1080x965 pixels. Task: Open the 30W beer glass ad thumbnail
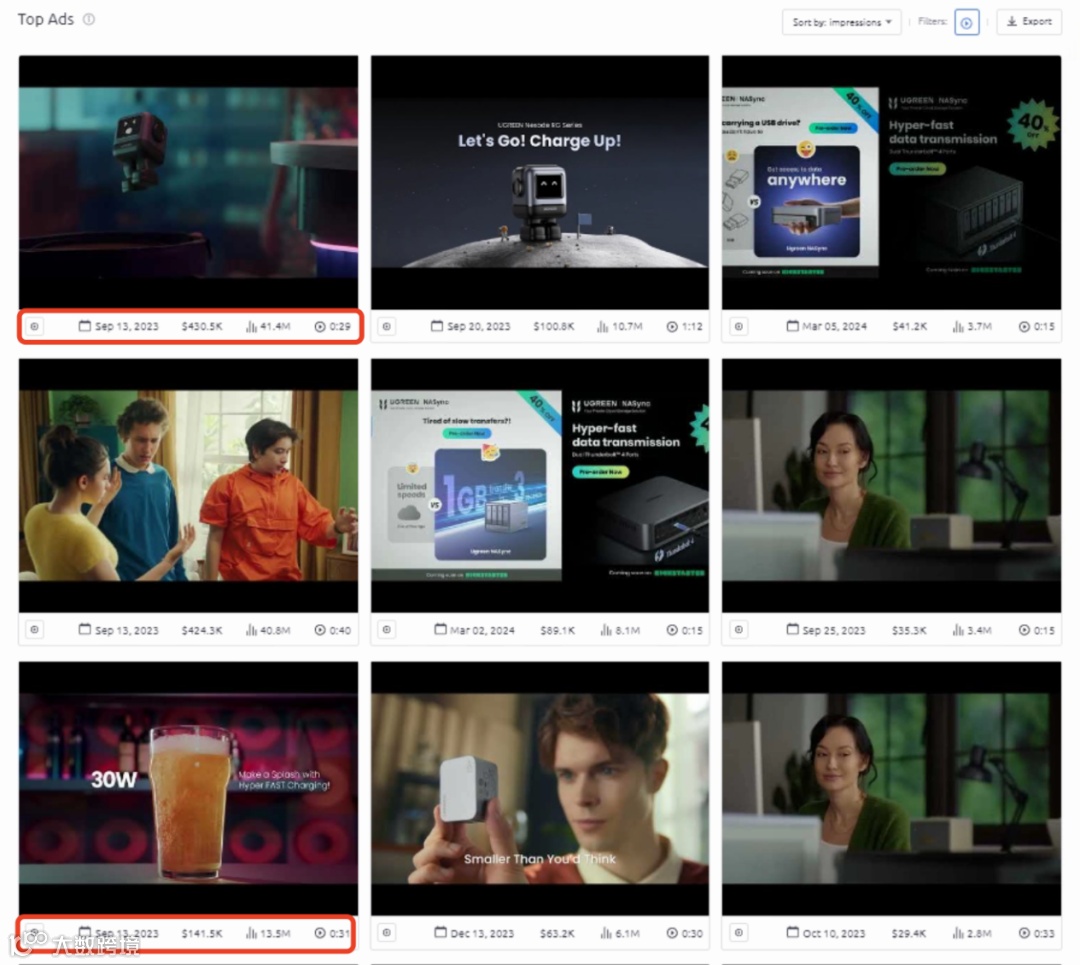(188, 789)
